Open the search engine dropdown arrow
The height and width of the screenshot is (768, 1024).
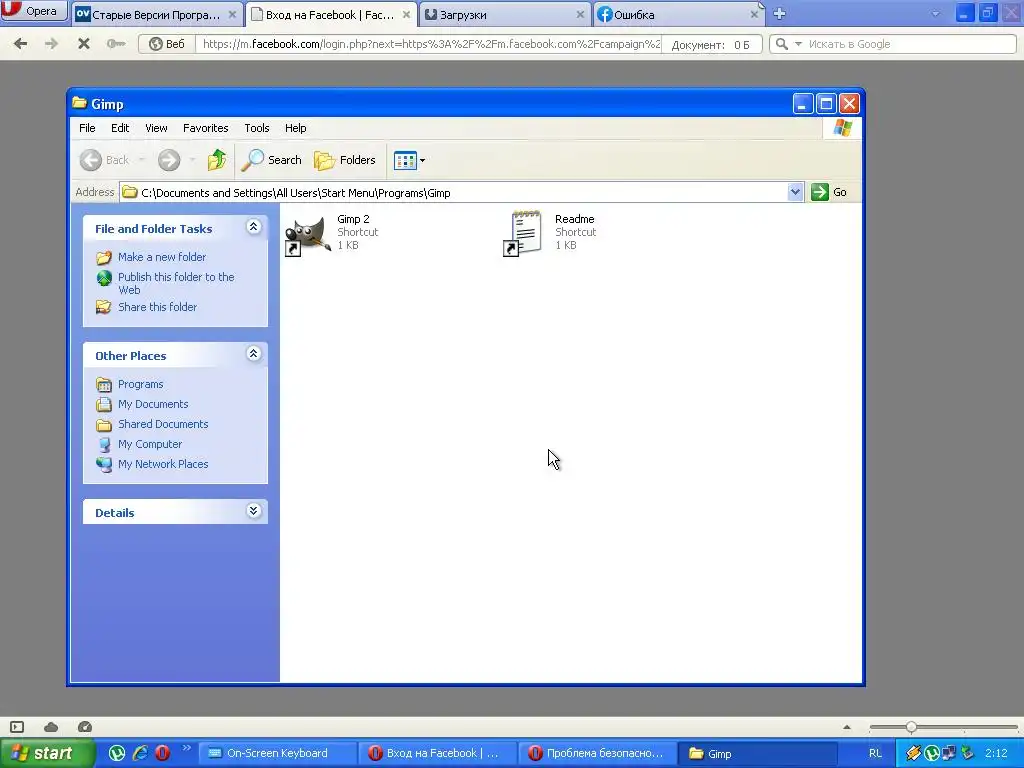point(798,44)
